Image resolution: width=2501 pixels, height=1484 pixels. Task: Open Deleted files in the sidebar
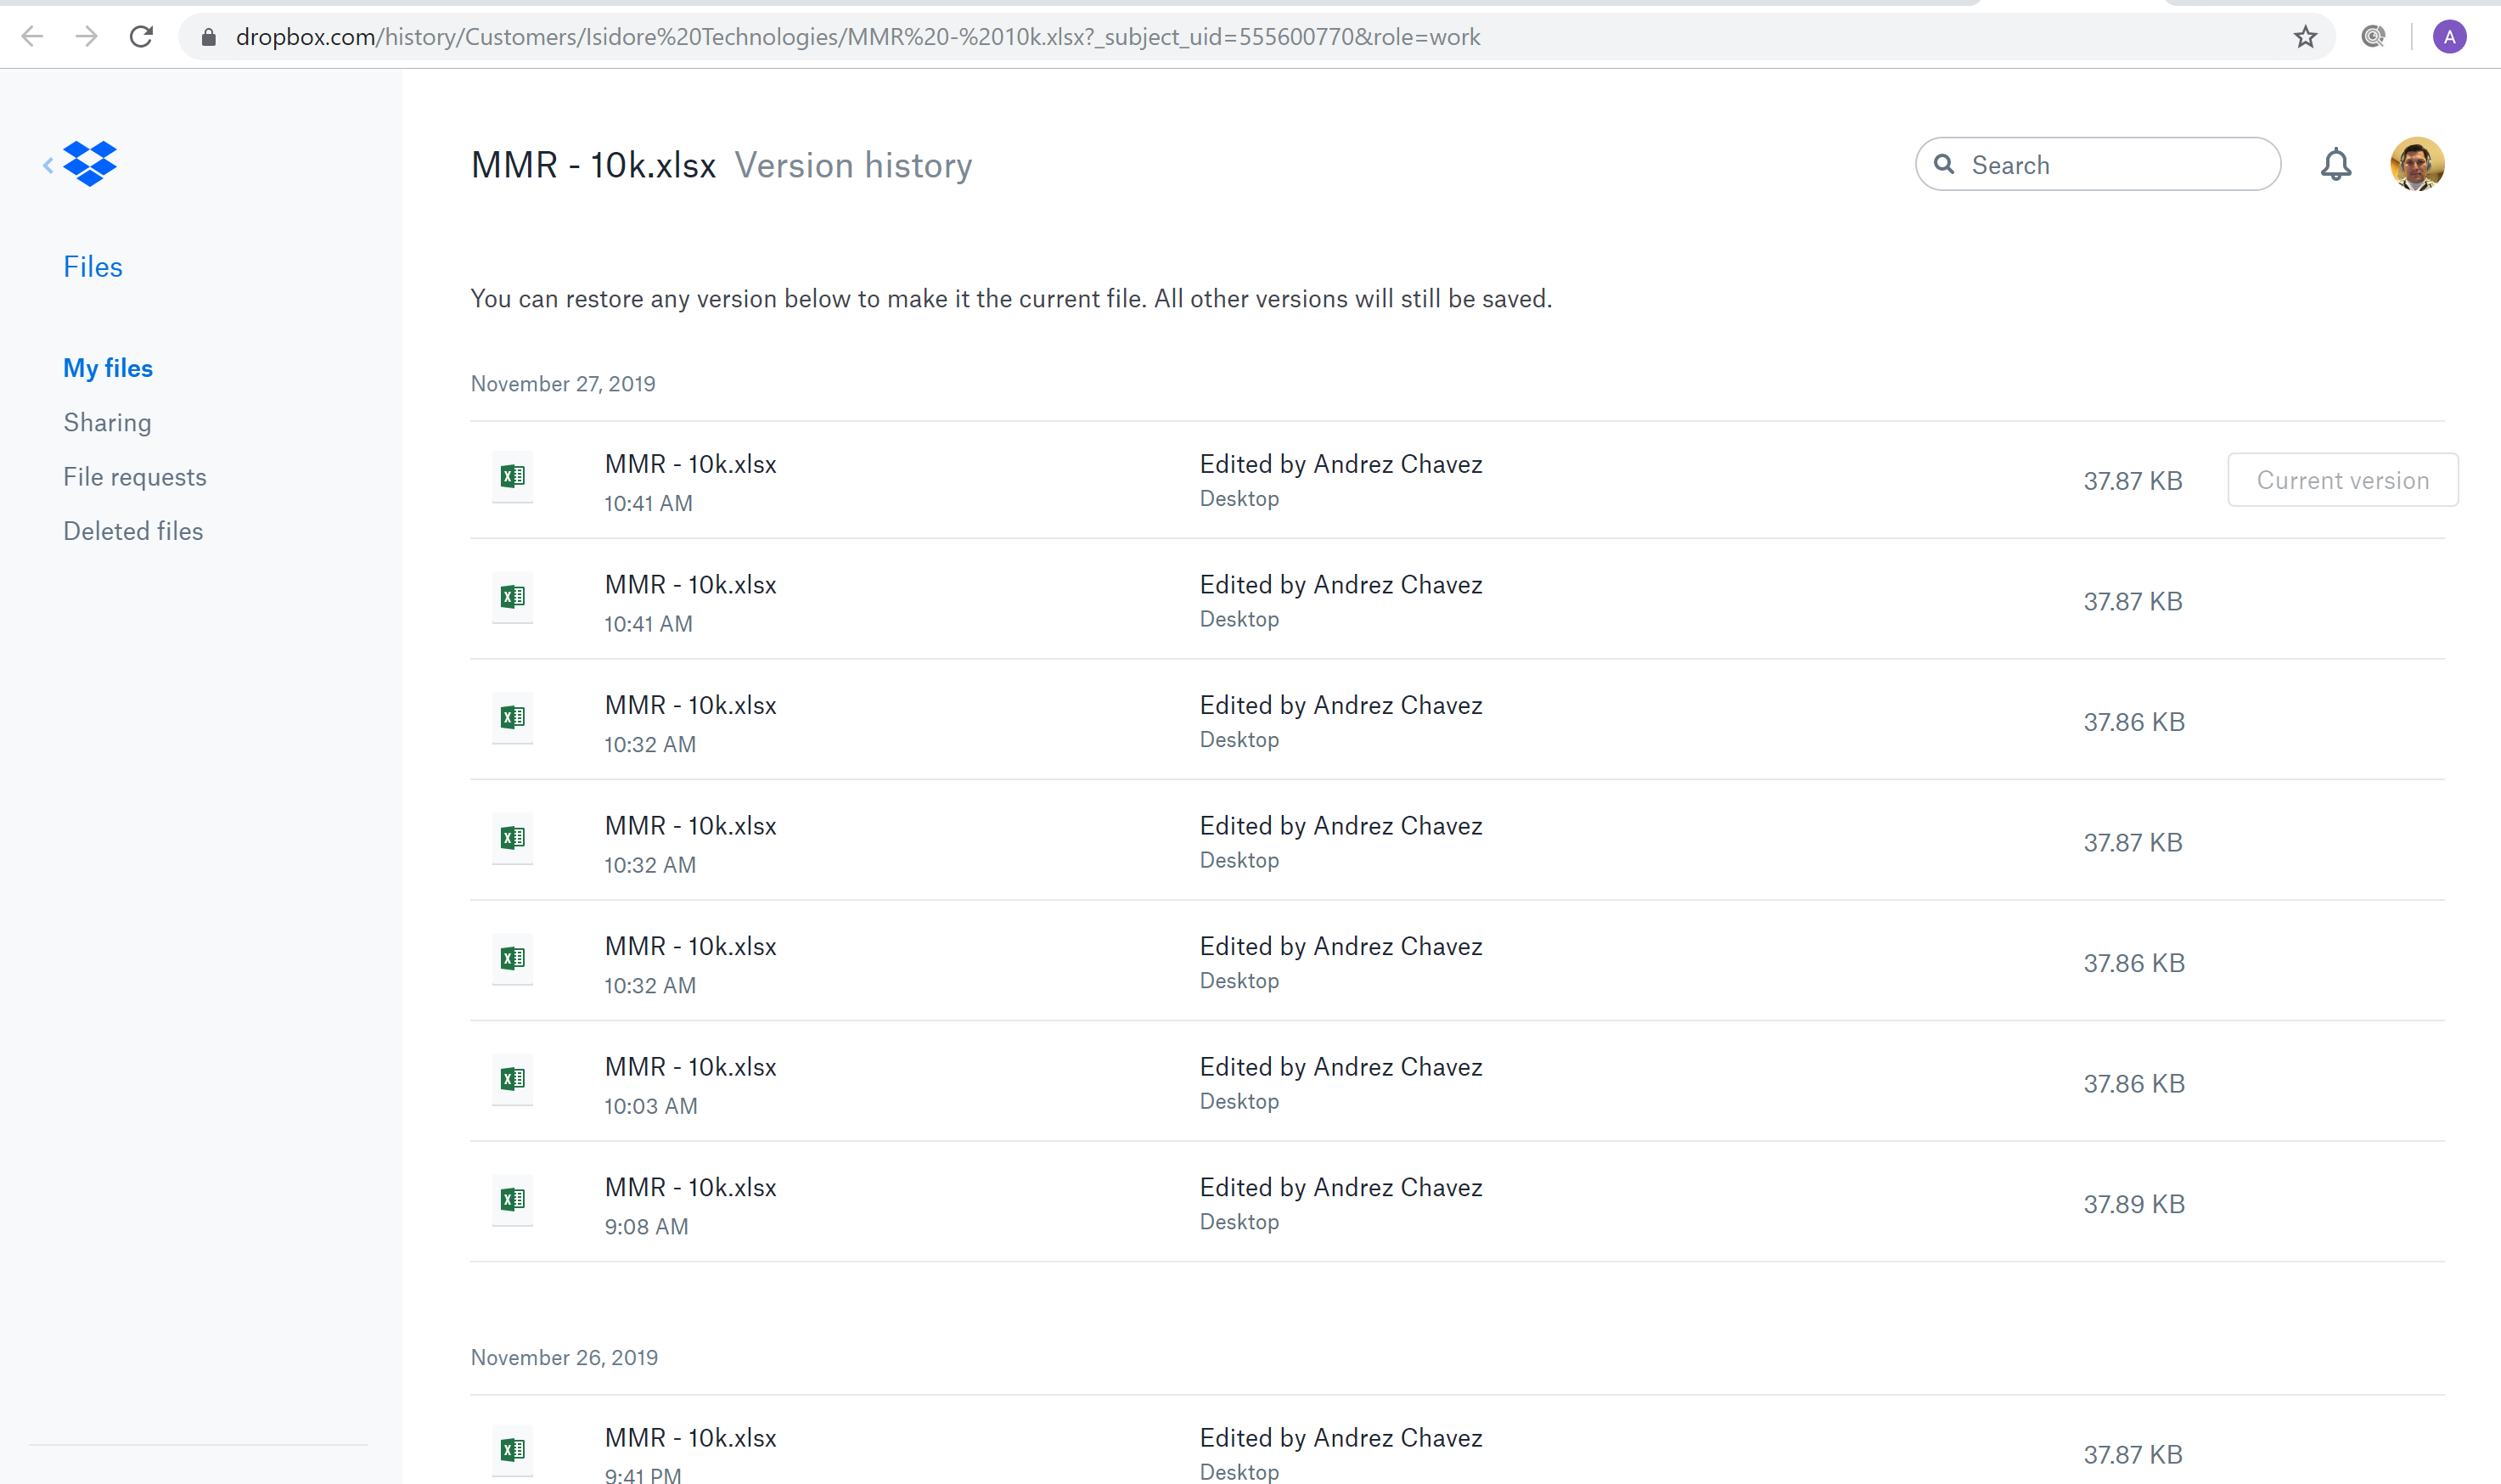pos(133,531)
